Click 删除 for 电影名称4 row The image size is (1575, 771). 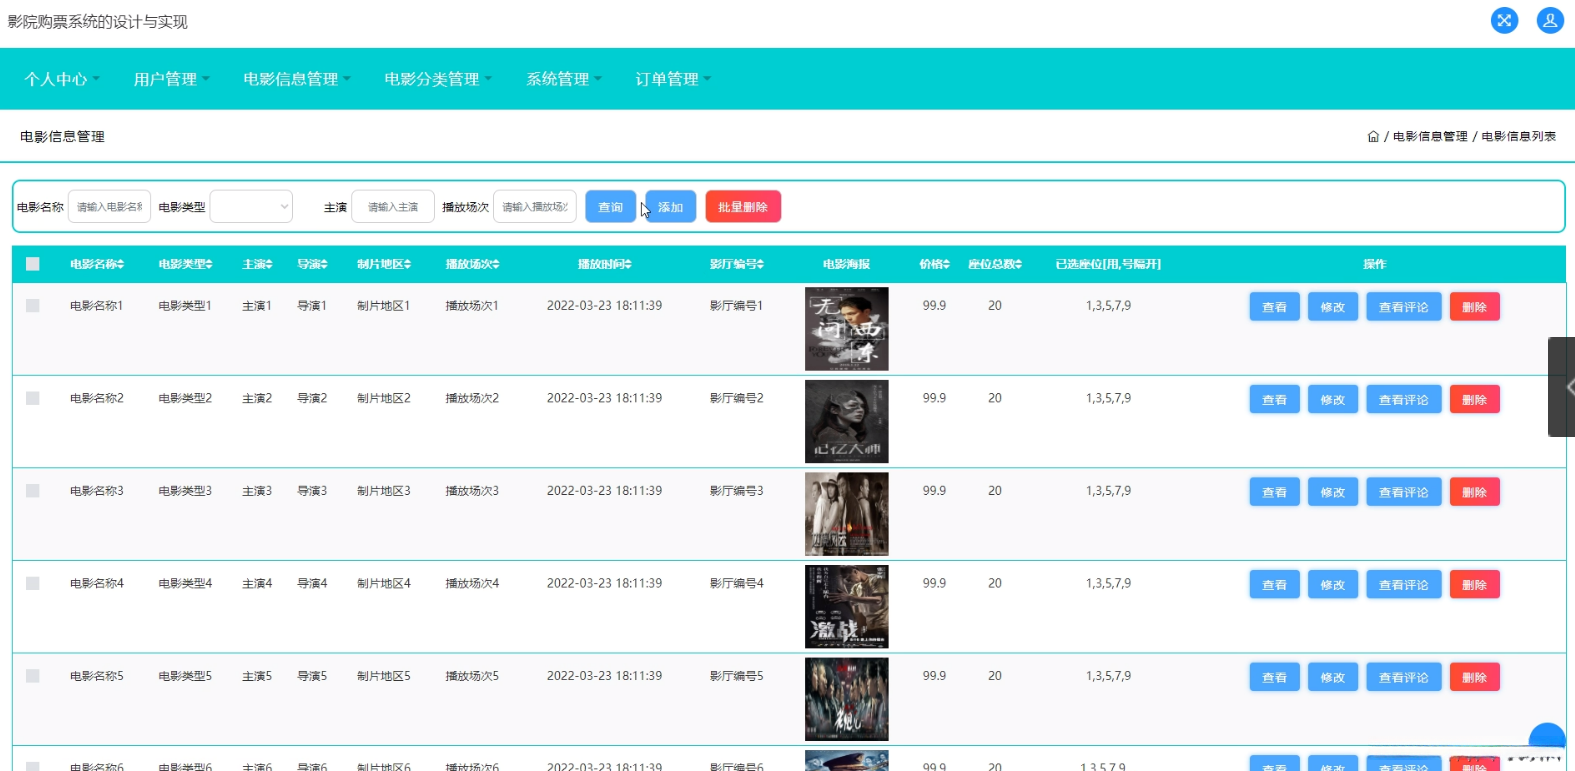[1475, 585]
